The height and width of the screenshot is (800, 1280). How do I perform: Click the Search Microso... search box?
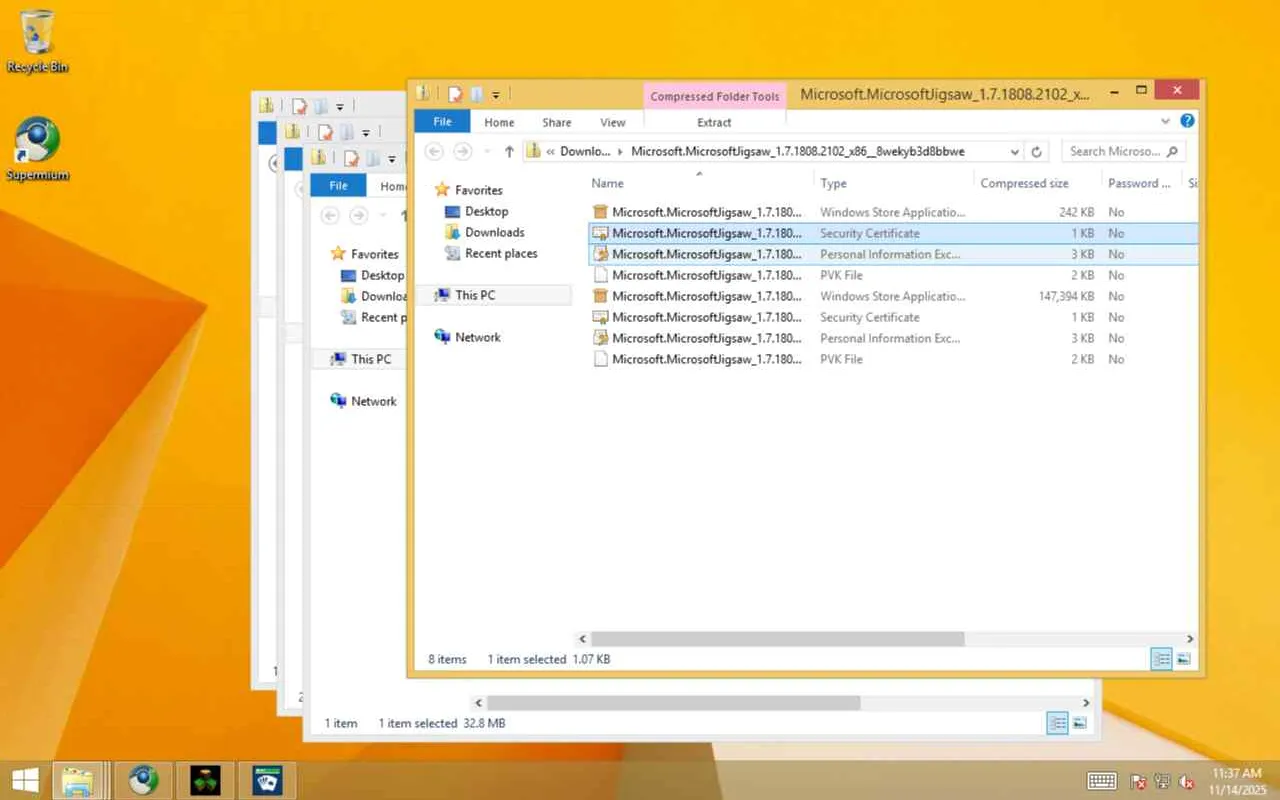[x=1124, y=152]
